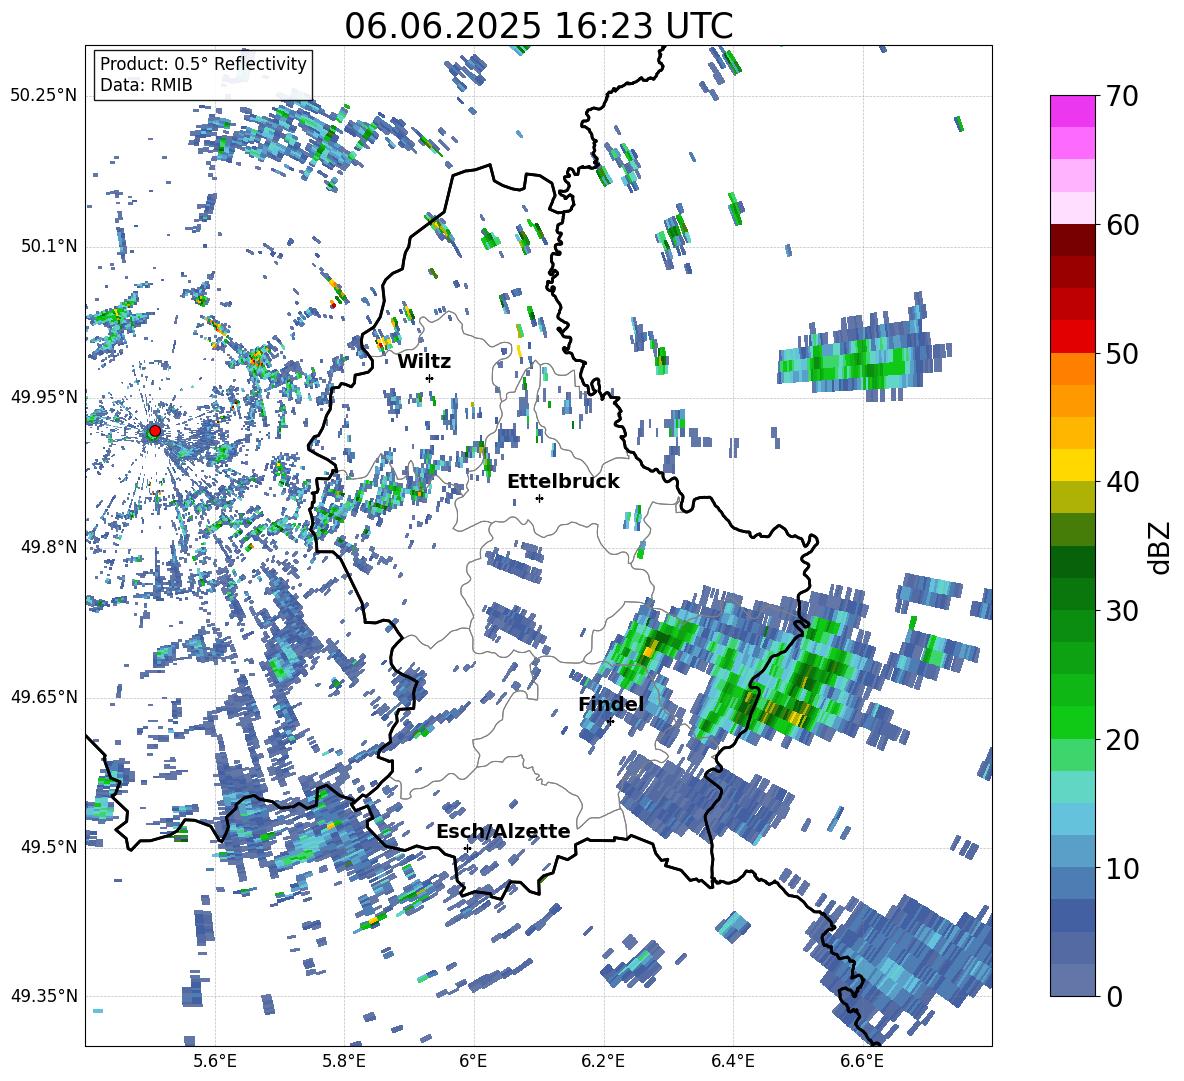Click the orange colorbar segment just below 50
Viewport: 1184px width, 1081px height.
[1072, 369]
